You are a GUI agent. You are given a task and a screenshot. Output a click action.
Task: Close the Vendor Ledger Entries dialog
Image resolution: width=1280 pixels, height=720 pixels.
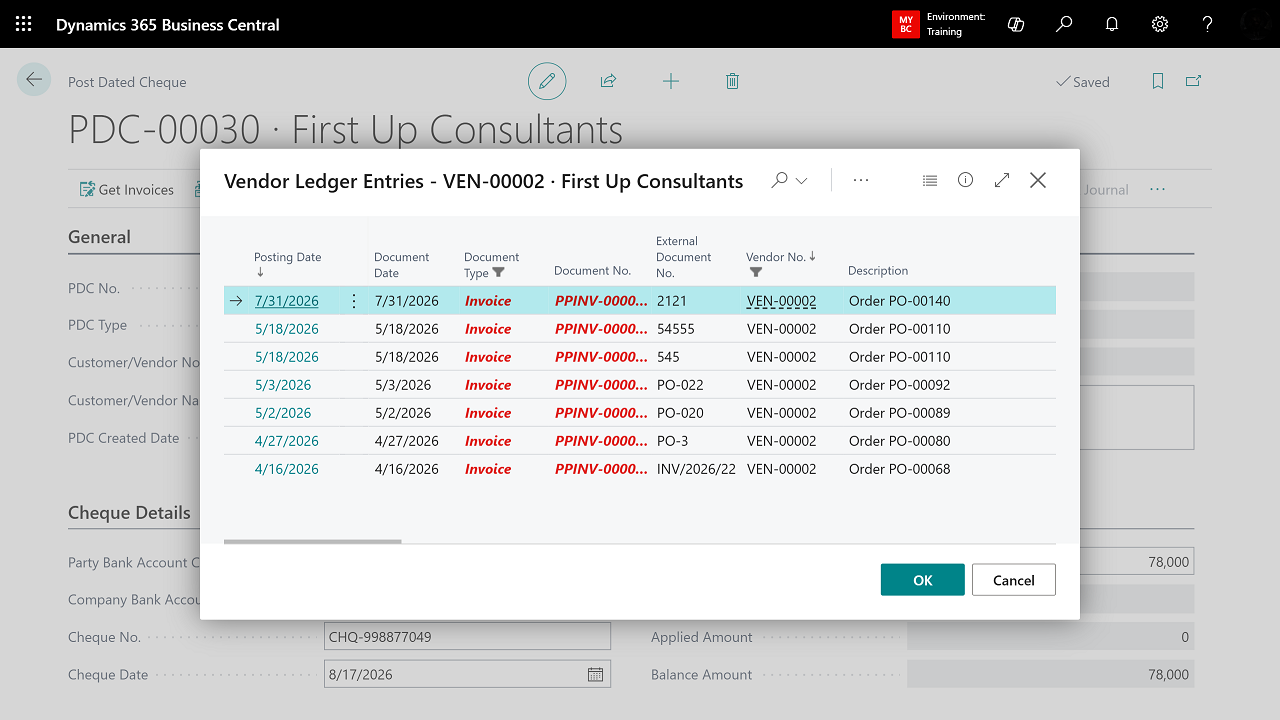pyautogui.click(x=1038, y=180)
